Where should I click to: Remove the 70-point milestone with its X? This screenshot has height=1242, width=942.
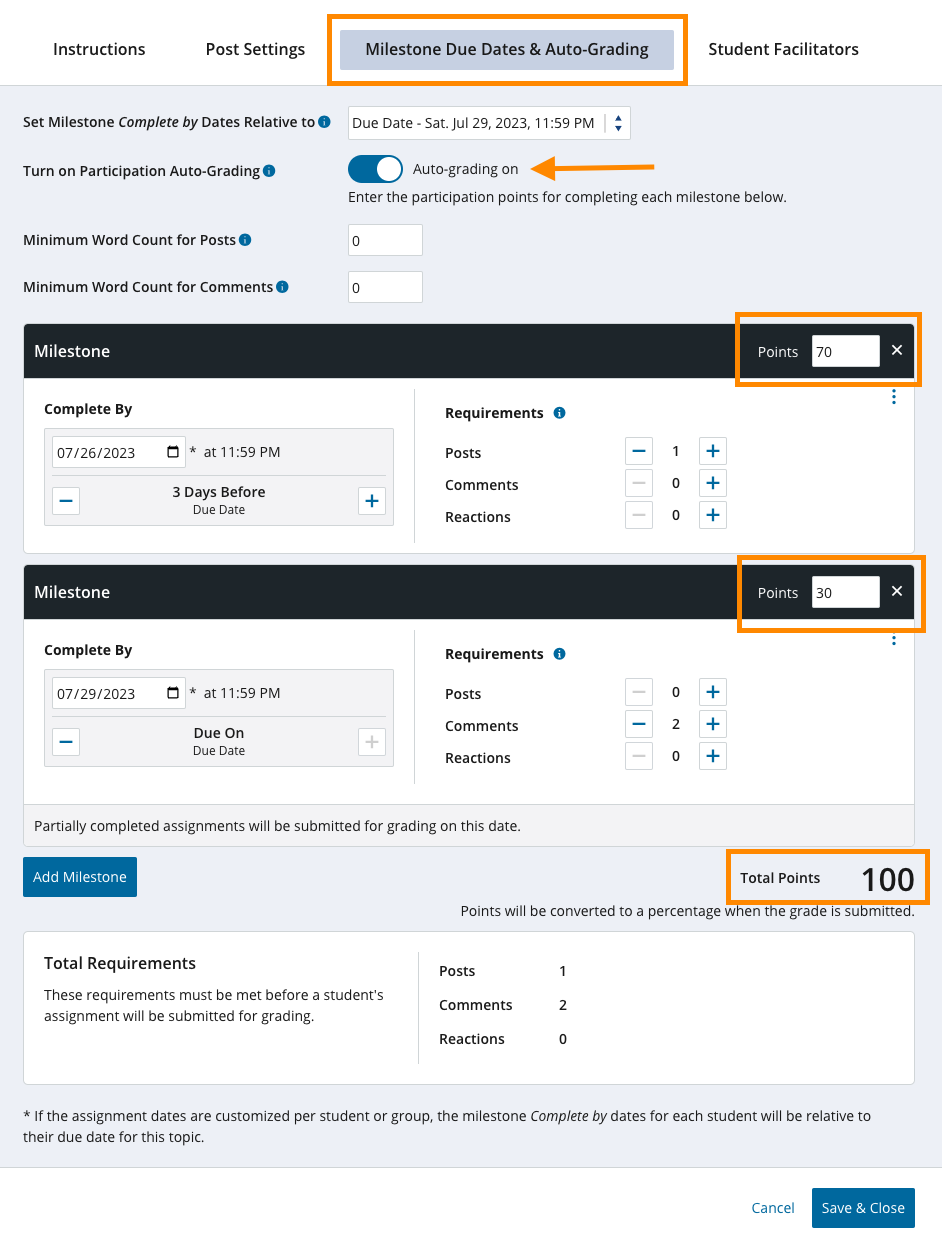pyautogui.click(x=897, y=350)
